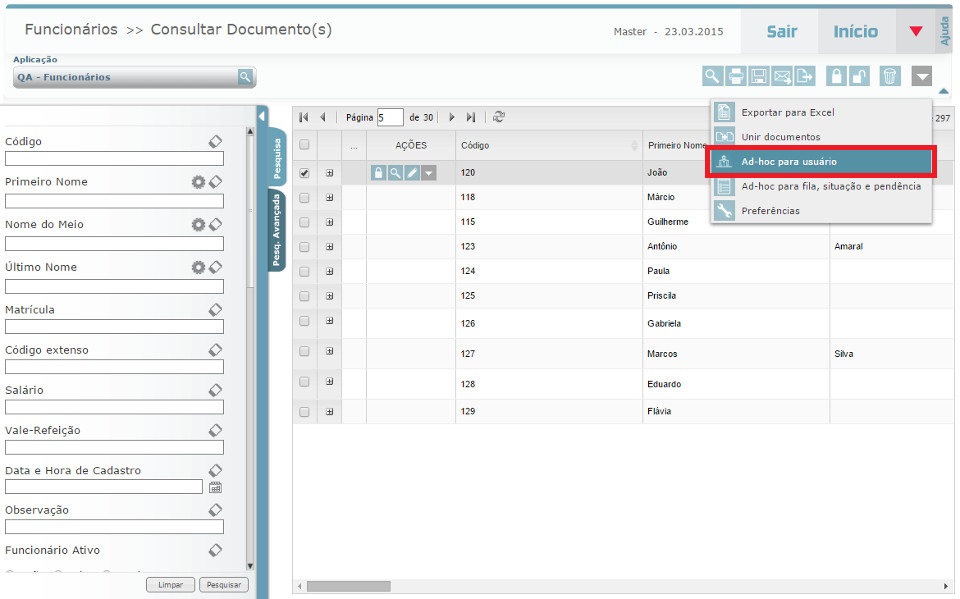Click the closed padlock lock toolbar icon
960x599 pixels.
(835, 76)
